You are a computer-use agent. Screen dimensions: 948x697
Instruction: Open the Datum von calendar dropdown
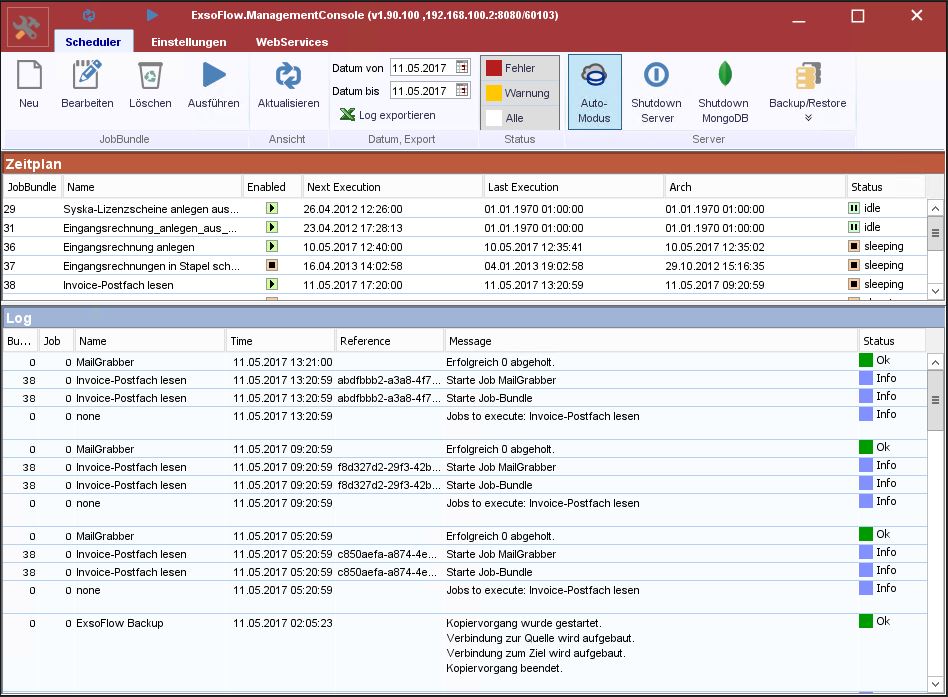[462, 68]
